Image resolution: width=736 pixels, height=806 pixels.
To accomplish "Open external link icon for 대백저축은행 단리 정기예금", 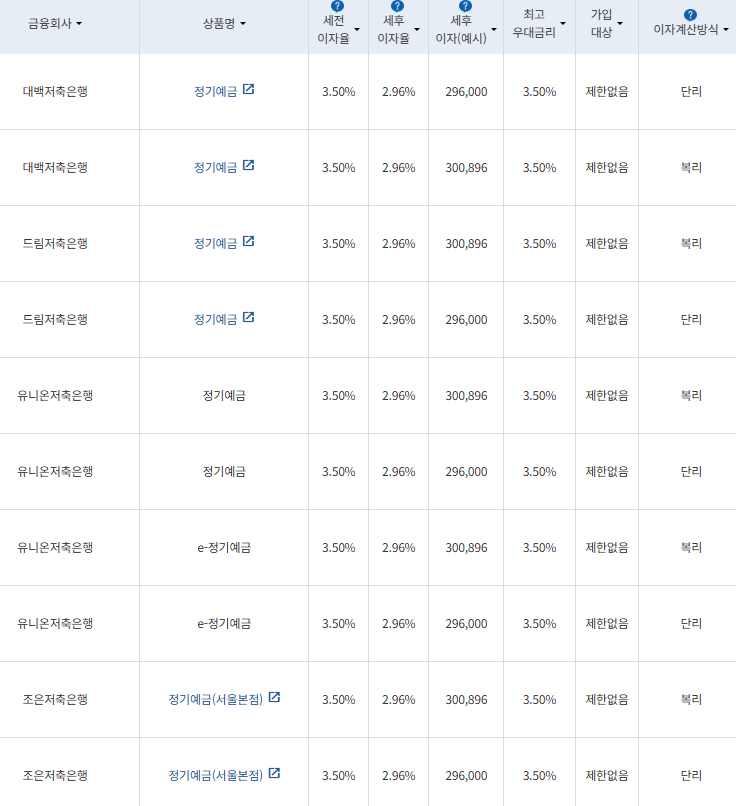I will (248, 89).
